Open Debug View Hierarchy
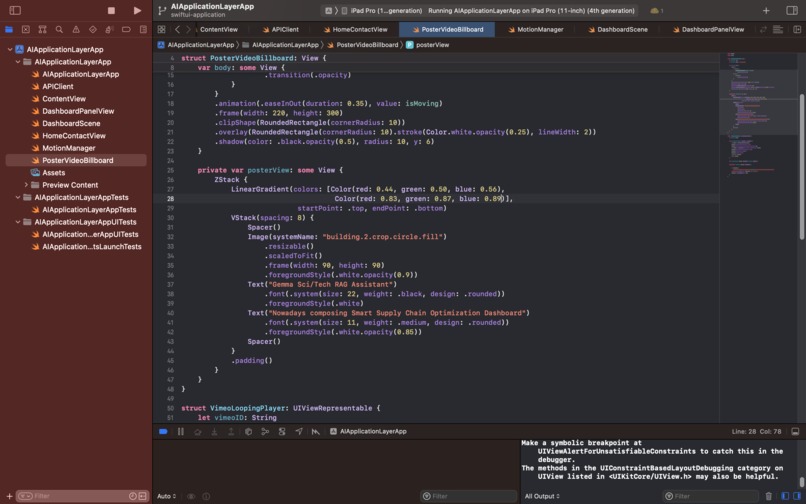The height and width of the screenshot is (504, 806). click(248, 431)
